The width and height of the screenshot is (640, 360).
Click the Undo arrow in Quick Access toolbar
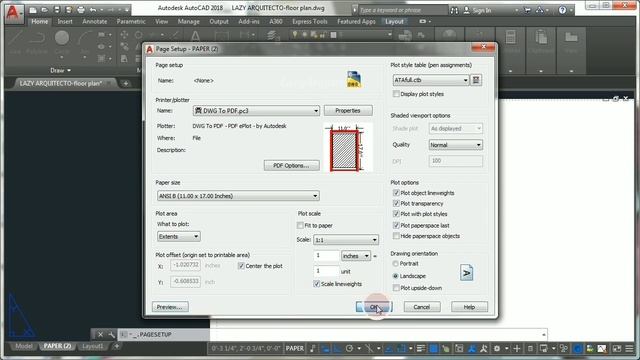(x=93, y=10)
